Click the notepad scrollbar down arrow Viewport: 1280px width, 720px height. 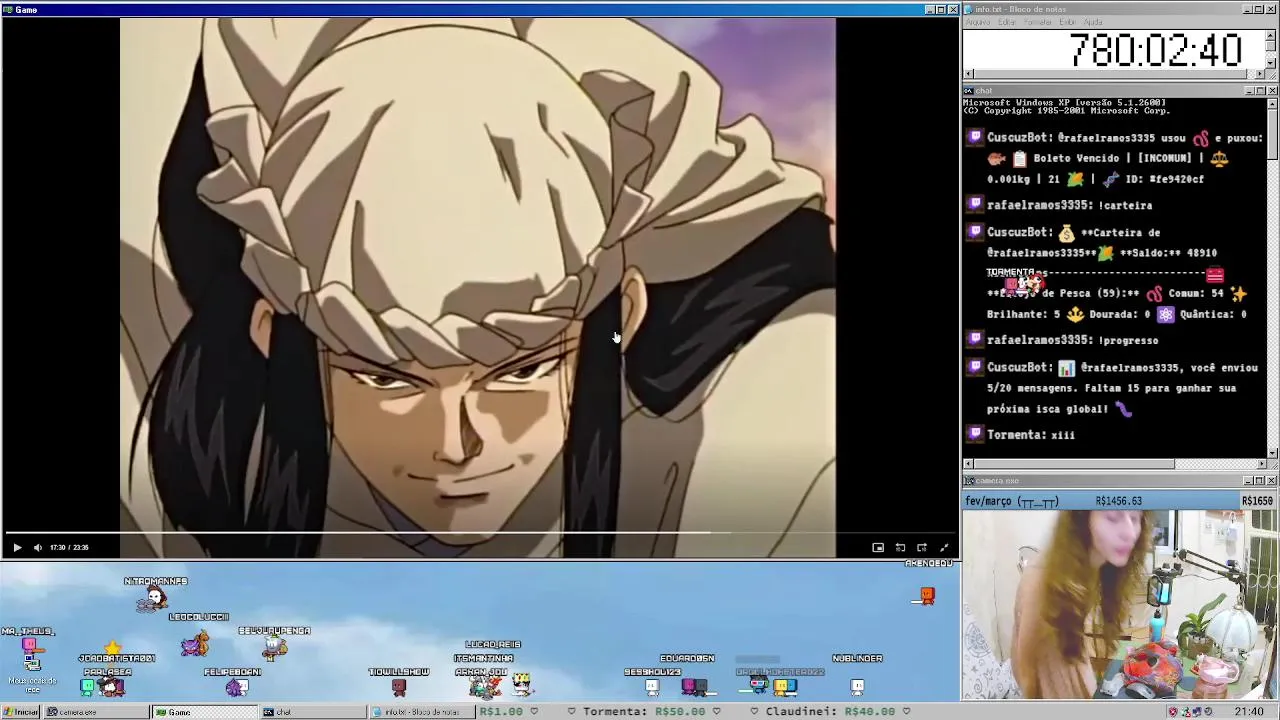click(1271, 62)
